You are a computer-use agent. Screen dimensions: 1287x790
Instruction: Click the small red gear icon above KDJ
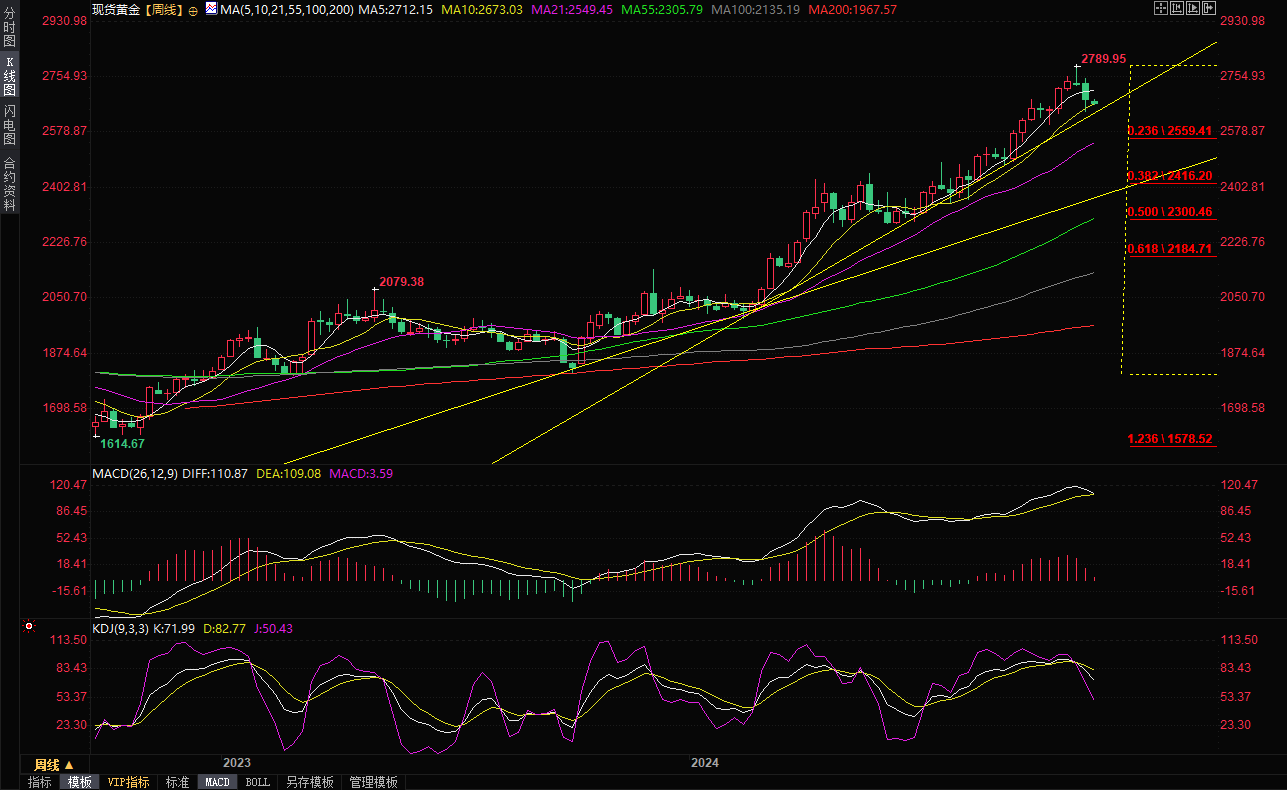28,628
